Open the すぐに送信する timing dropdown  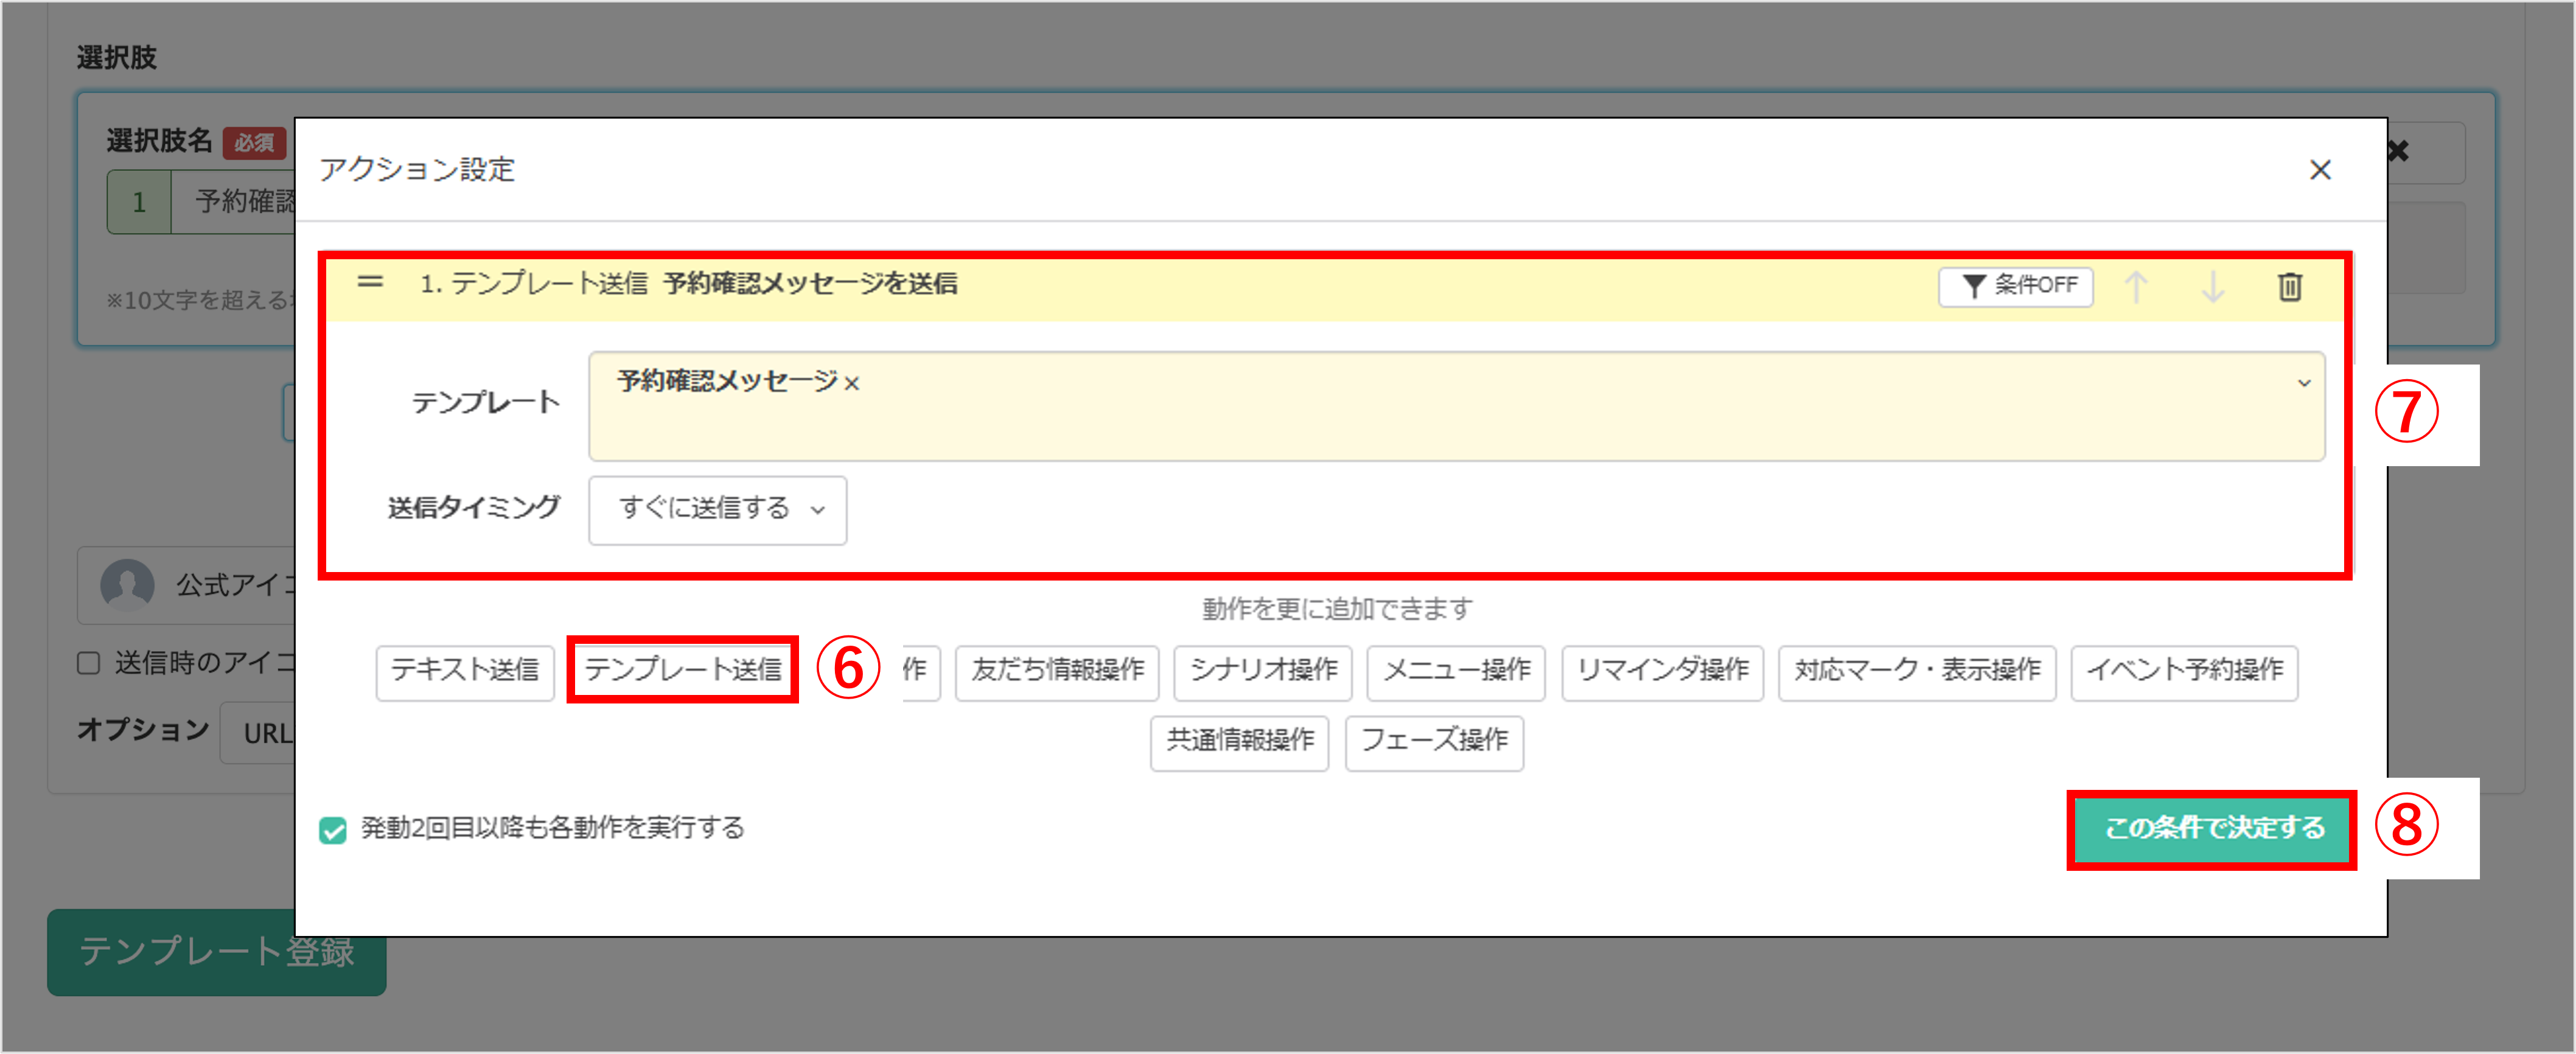tap(716, 511)
